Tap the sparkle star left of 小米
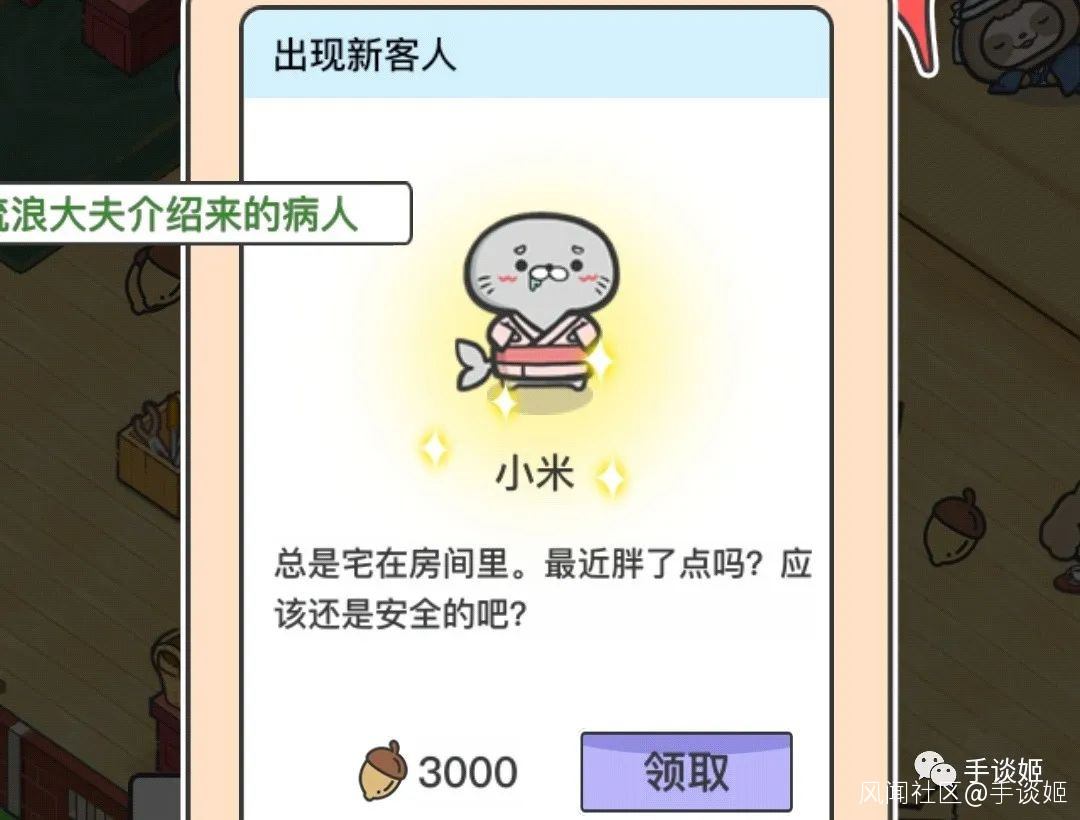The image size is (1080, 820). click(435, 449)
